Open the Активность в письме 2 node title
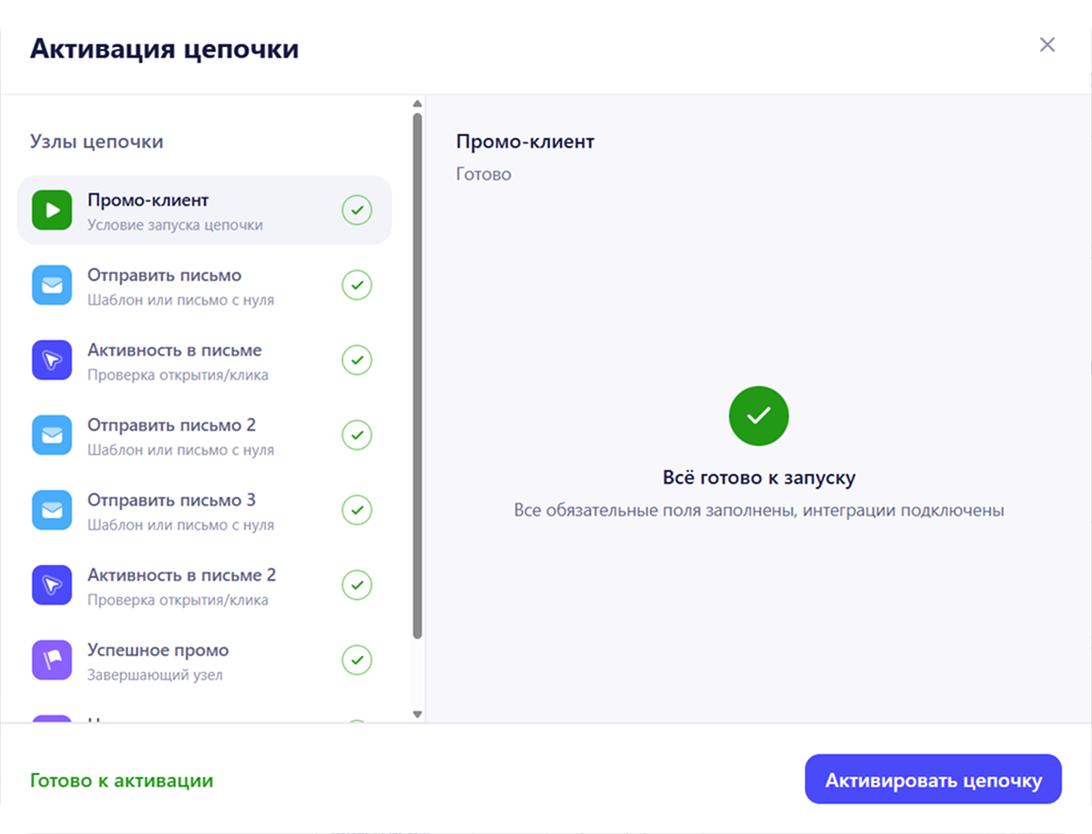The image size is (1092, 834). [x=181, y=575]
